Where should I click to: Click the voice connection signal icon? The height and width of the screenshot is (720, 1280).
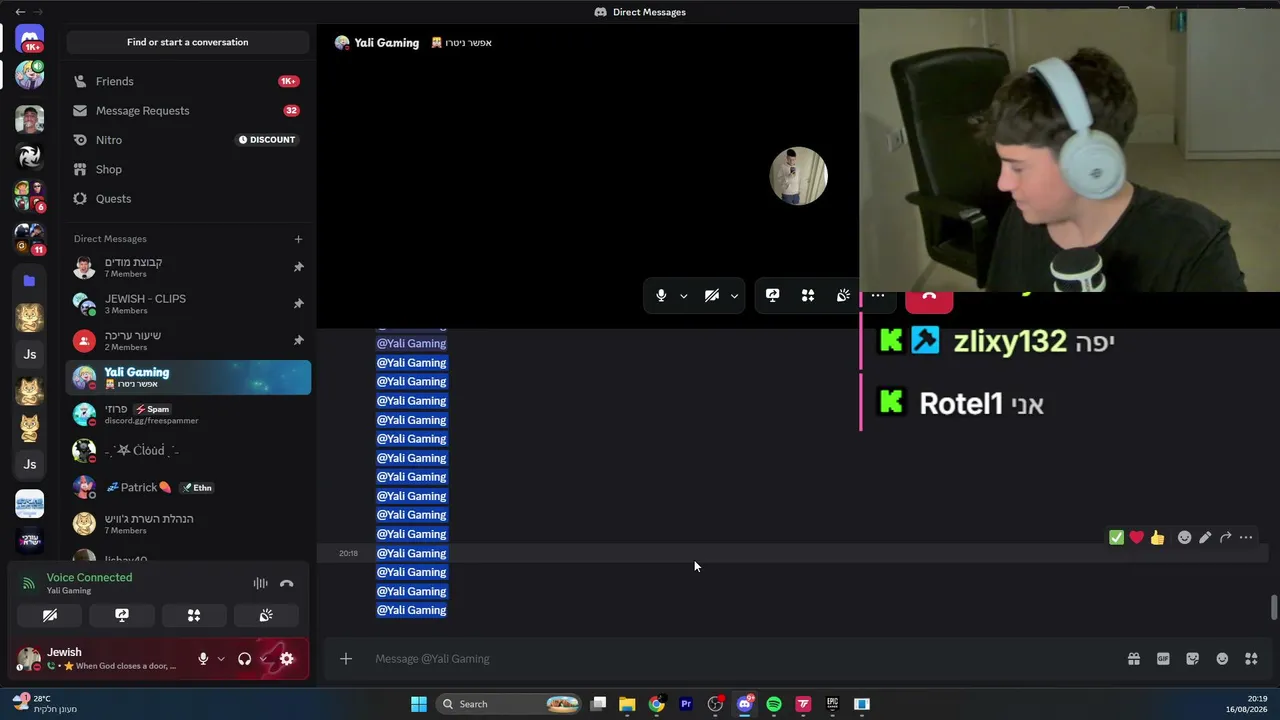[x=28, y=584]
